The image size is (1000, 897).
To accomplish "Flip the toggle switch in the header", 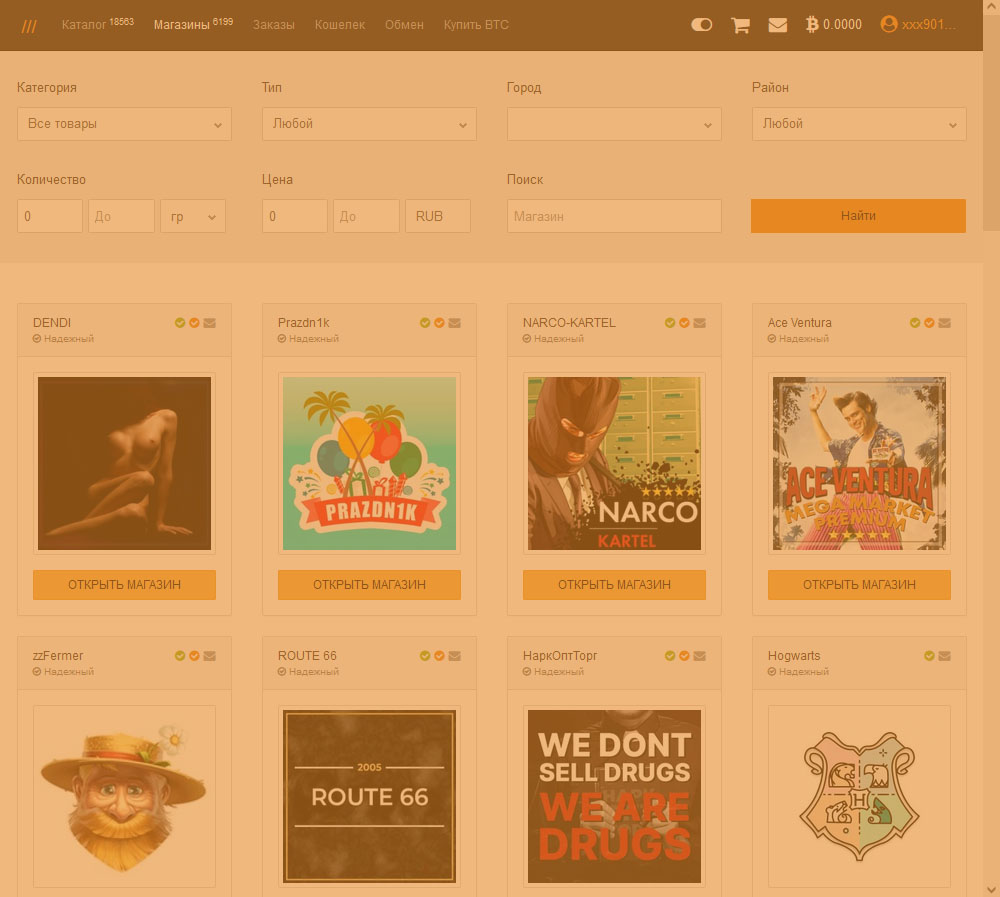I will point(702,25).
